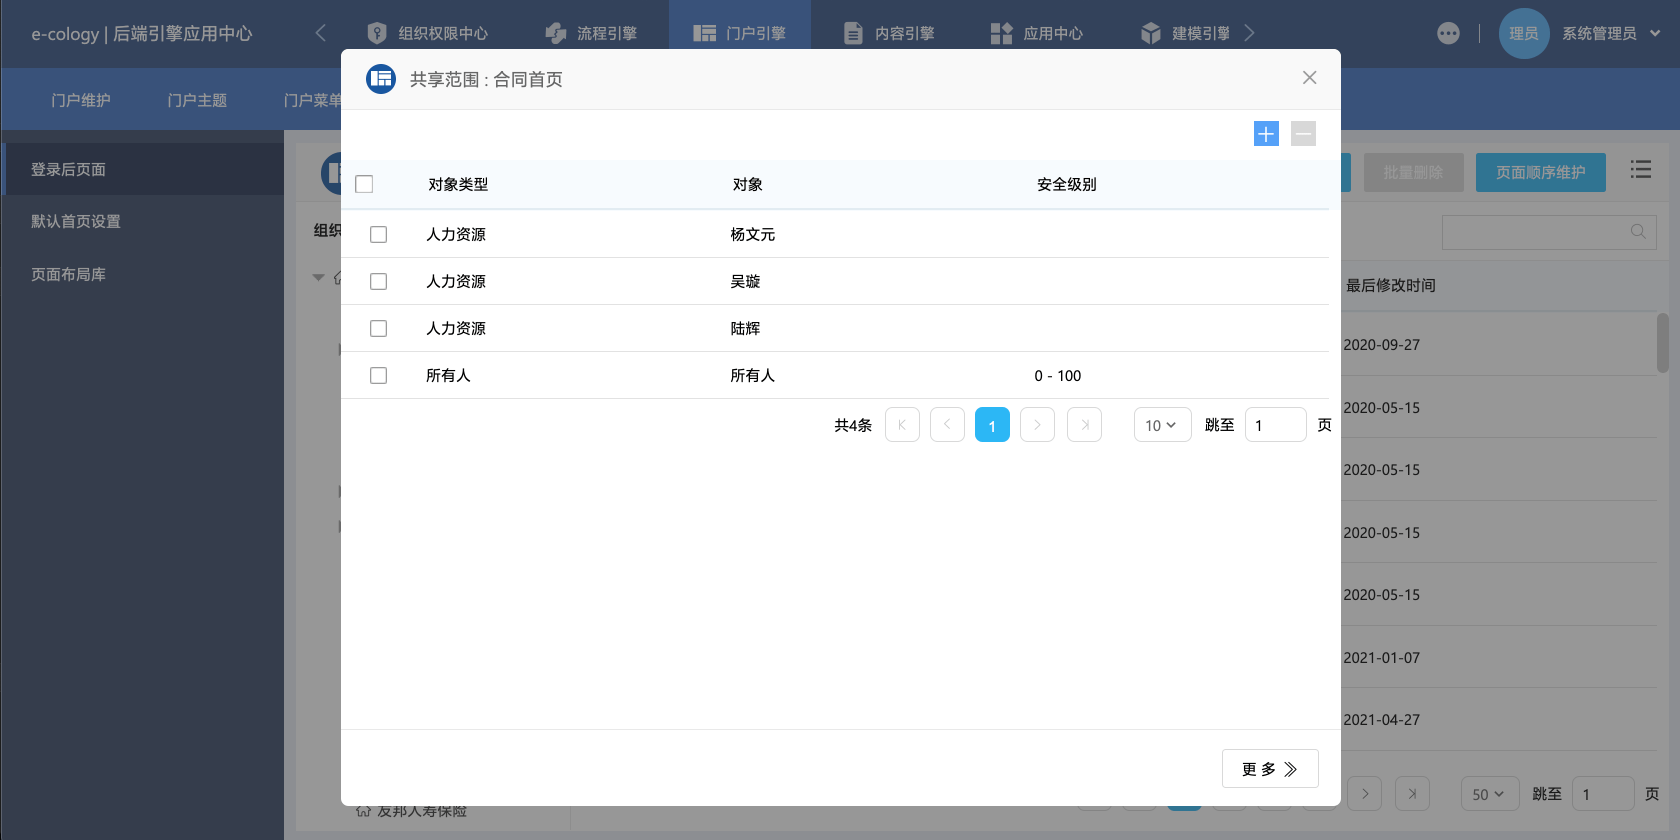The height and width of the screenshot is (840, 1680).
Task: Click the e-cology application title
Action: coord(141,33)
